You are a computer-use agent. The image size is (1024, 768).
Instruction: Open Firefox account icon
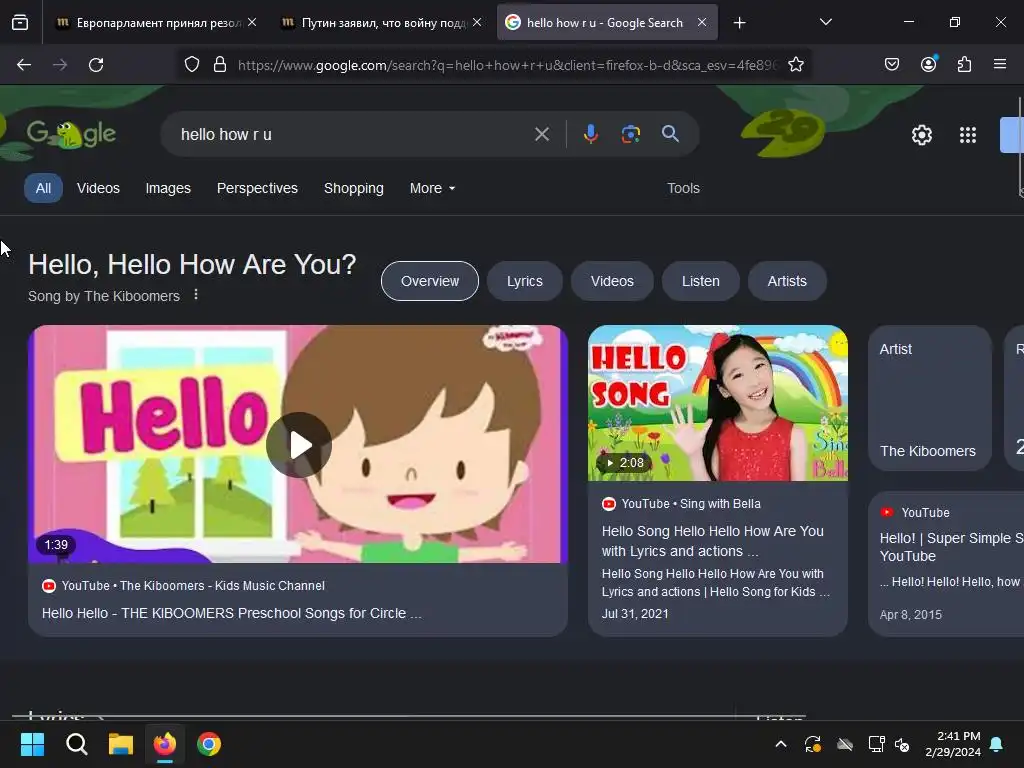click(928, 64)
